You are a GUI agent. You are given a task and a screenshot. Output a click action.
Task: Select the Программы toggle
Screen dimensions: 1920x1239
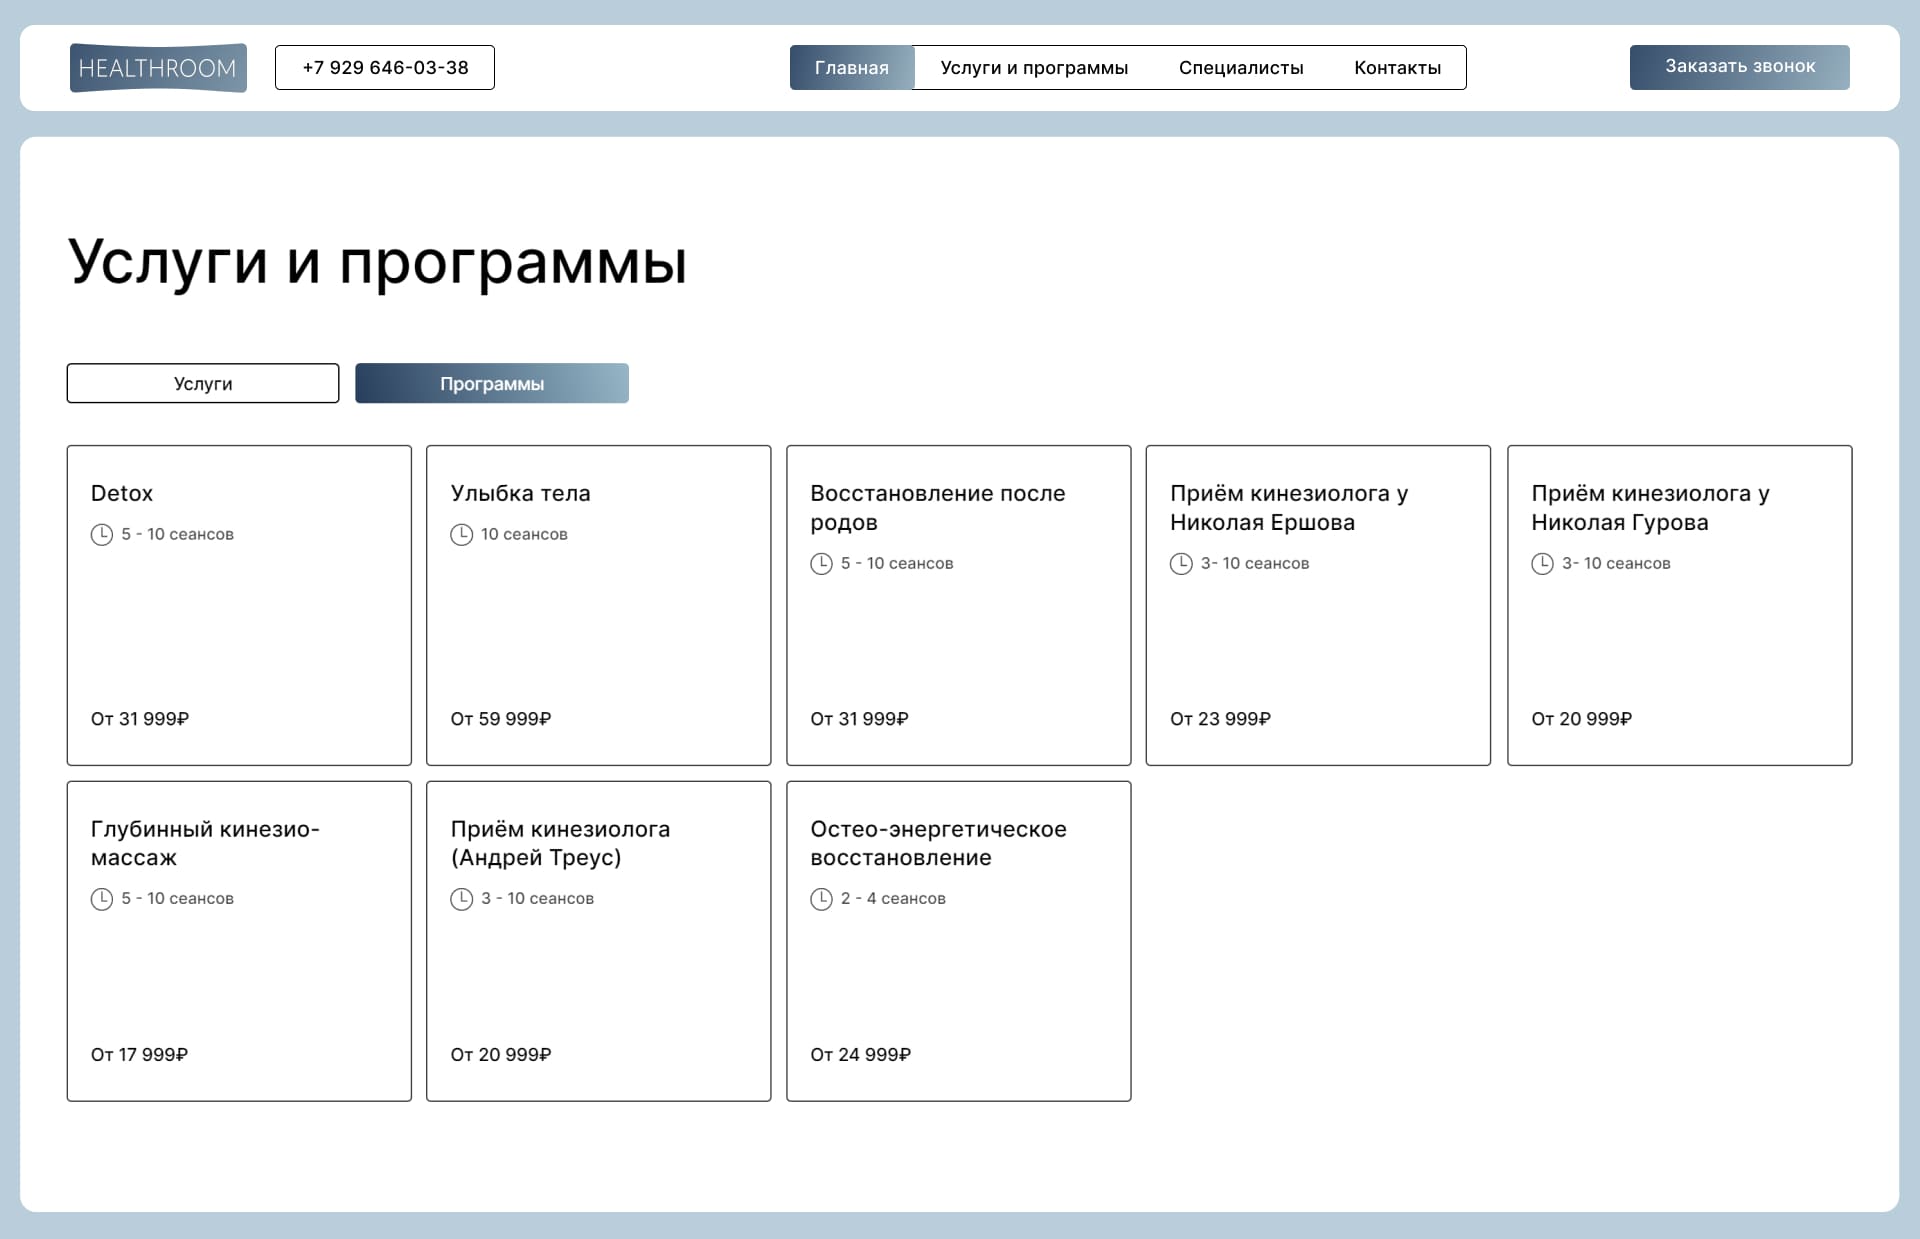coord(492,384)
